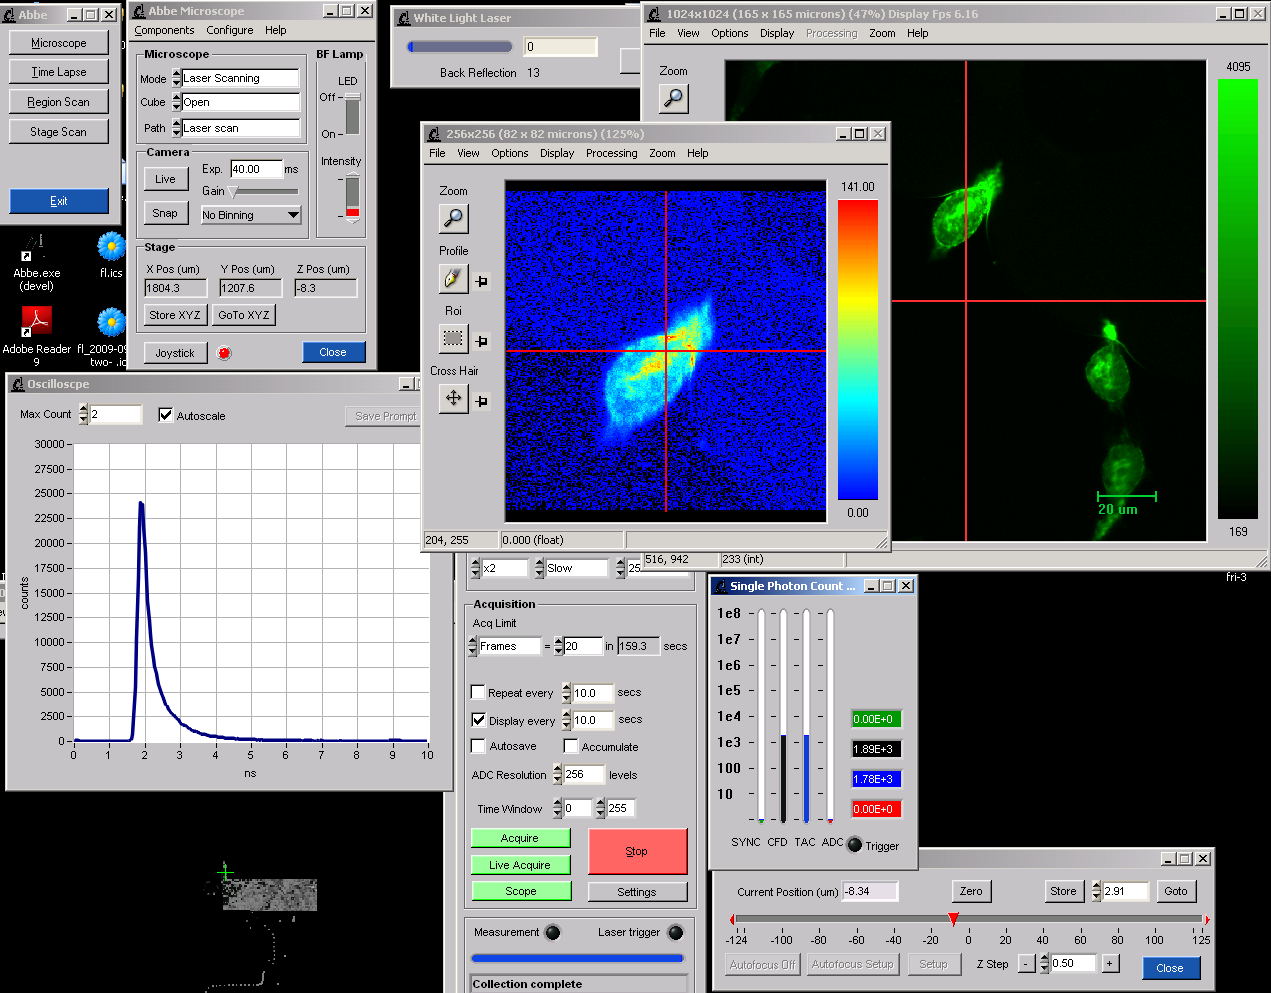Image resolution: width=1271 pixels, height=993 pixels.
Task: Open the Mode selector showing Laser Scanning
Action: 236,78
